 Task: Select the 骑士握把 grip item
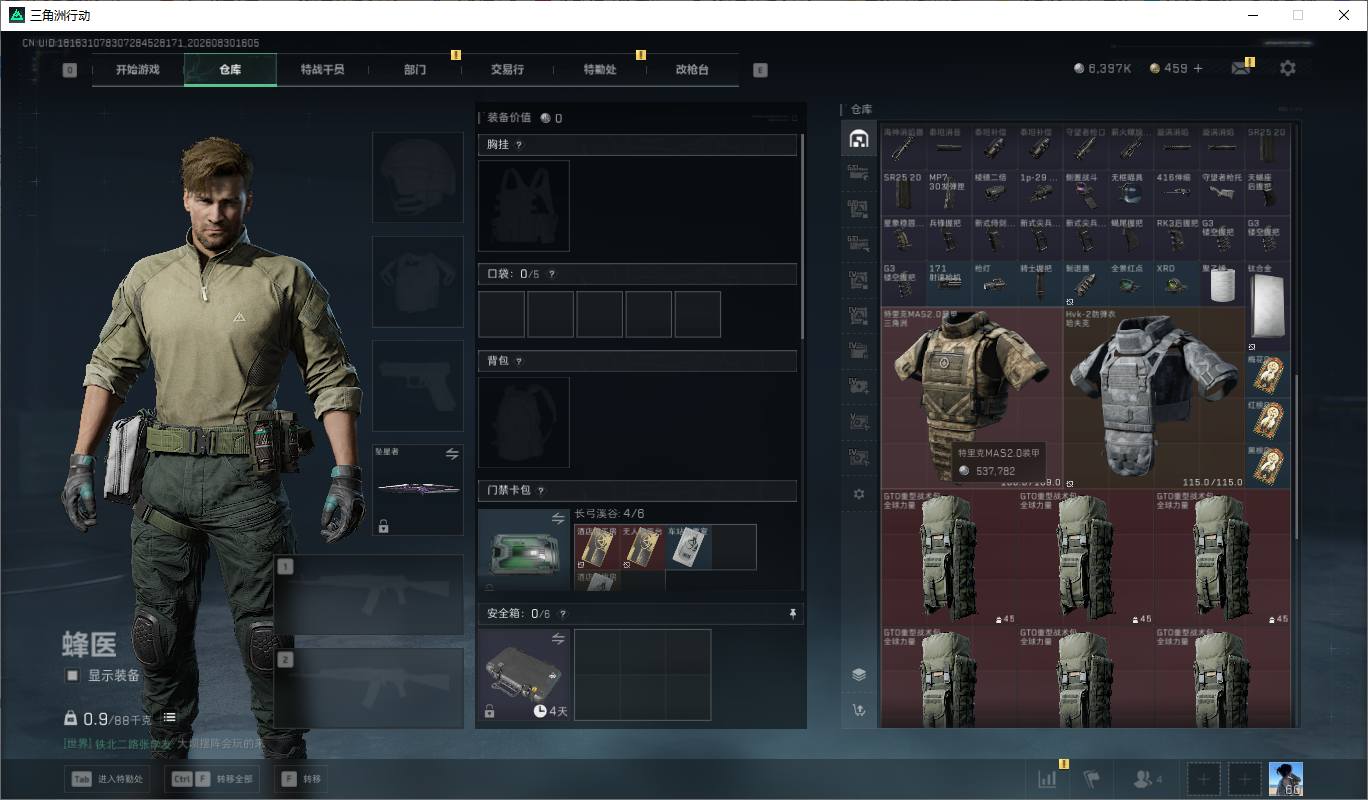point(1039,284)
